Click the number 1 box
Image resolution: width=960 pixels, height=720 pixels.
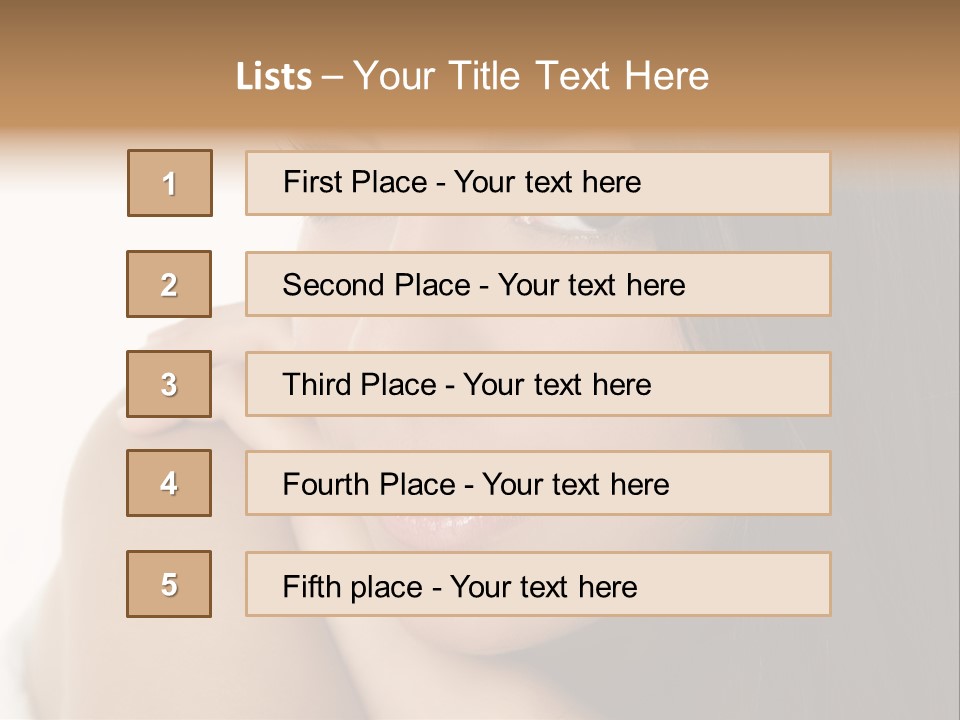pos(170,183)
